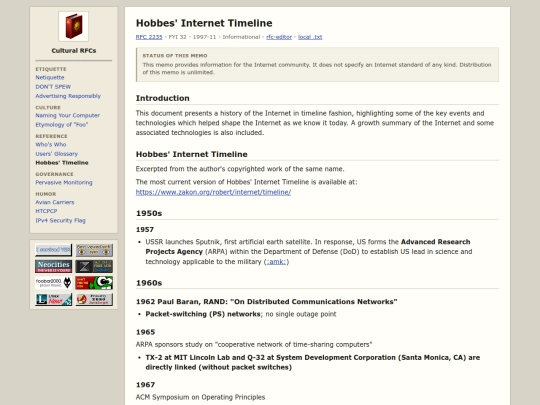
Task: Click the Packet-switching (PS) networks text
Action: tap(203, 314)
